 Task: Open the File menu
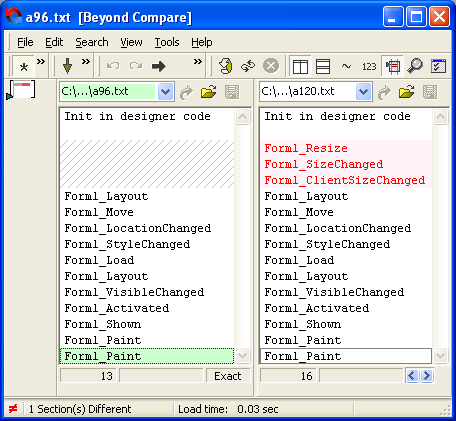pyautogui.click(x=25, y=42)
